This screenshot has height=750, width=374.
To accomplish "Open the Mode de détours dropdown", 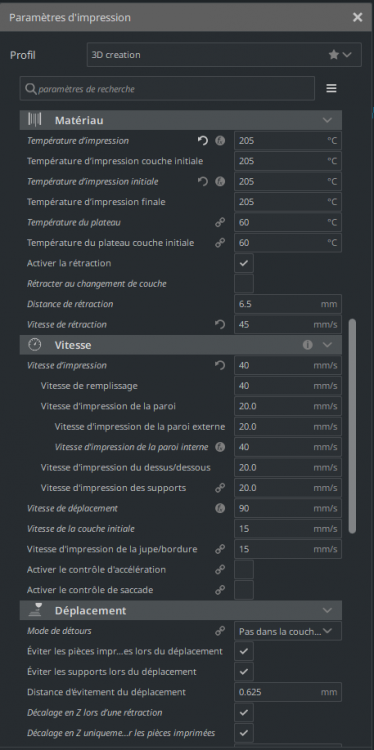I will tap(288, 631).
